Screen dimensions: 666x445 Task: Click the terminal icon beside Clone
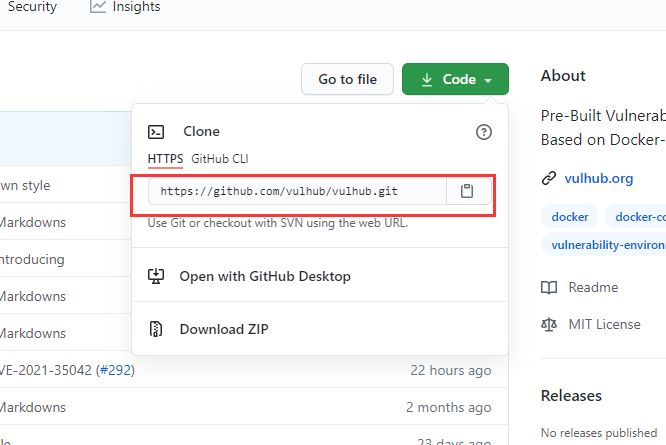156,132
